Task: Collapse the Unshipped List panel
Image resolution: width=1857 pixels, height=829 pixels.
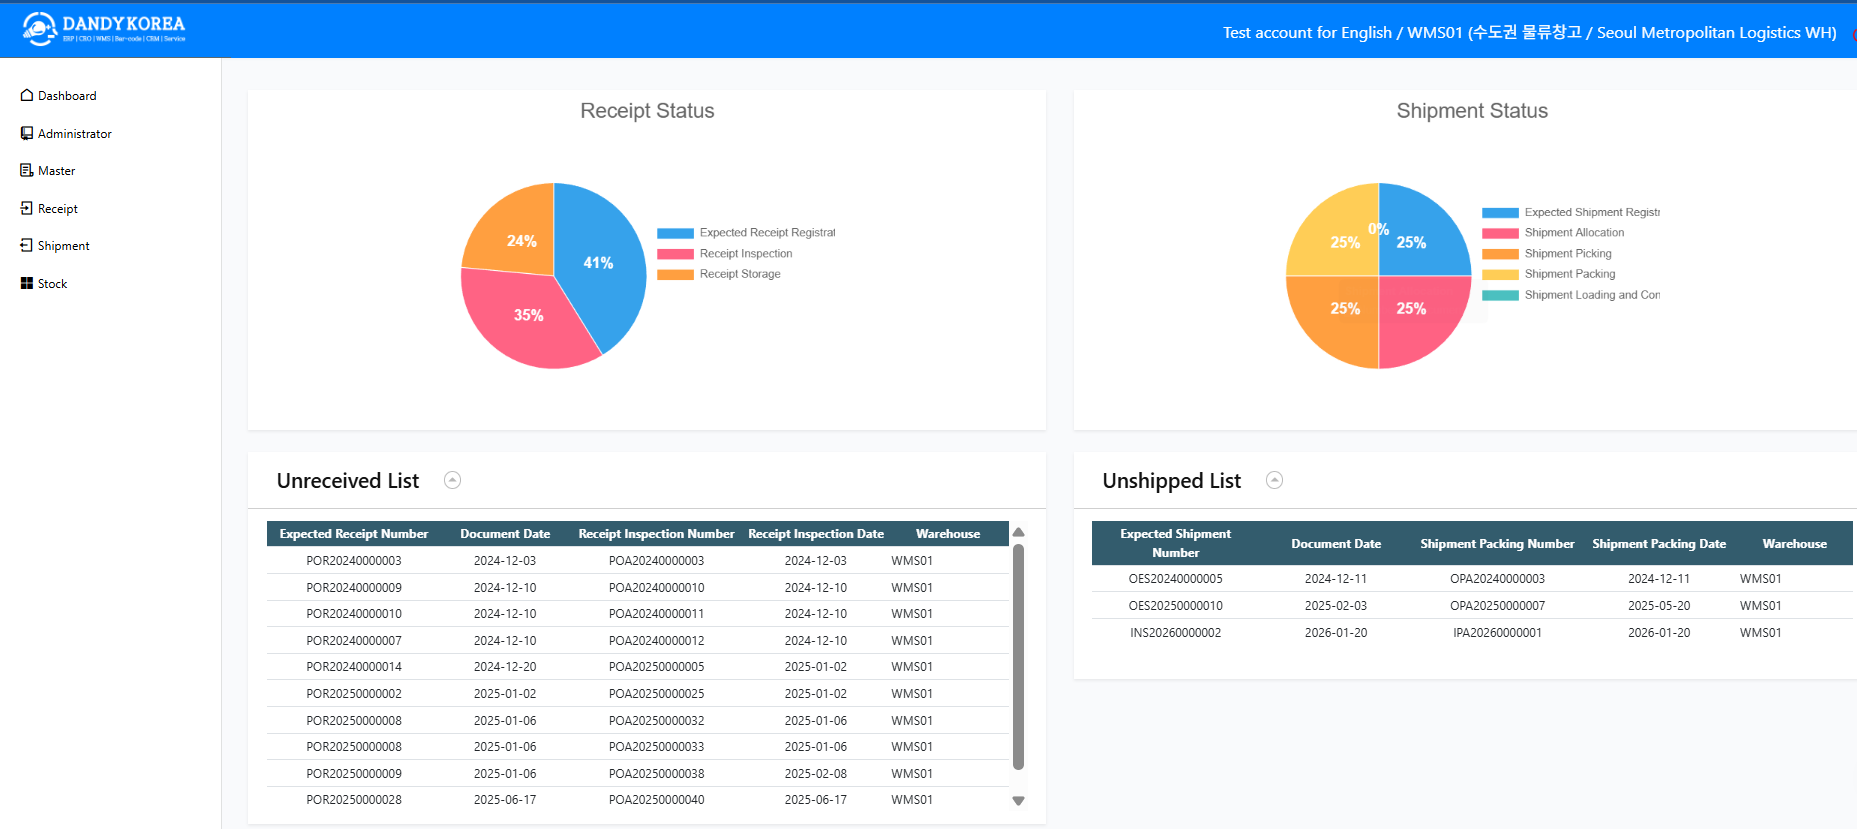Action: (1274, 480)
